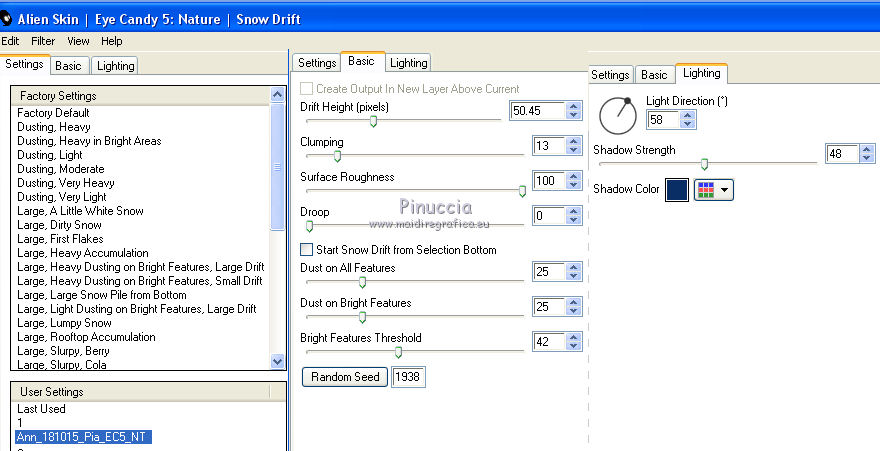Decrease Droop with down arrow
Image resolution: width=880 pixels, height=451 pixels.
(x=573, y=220)
